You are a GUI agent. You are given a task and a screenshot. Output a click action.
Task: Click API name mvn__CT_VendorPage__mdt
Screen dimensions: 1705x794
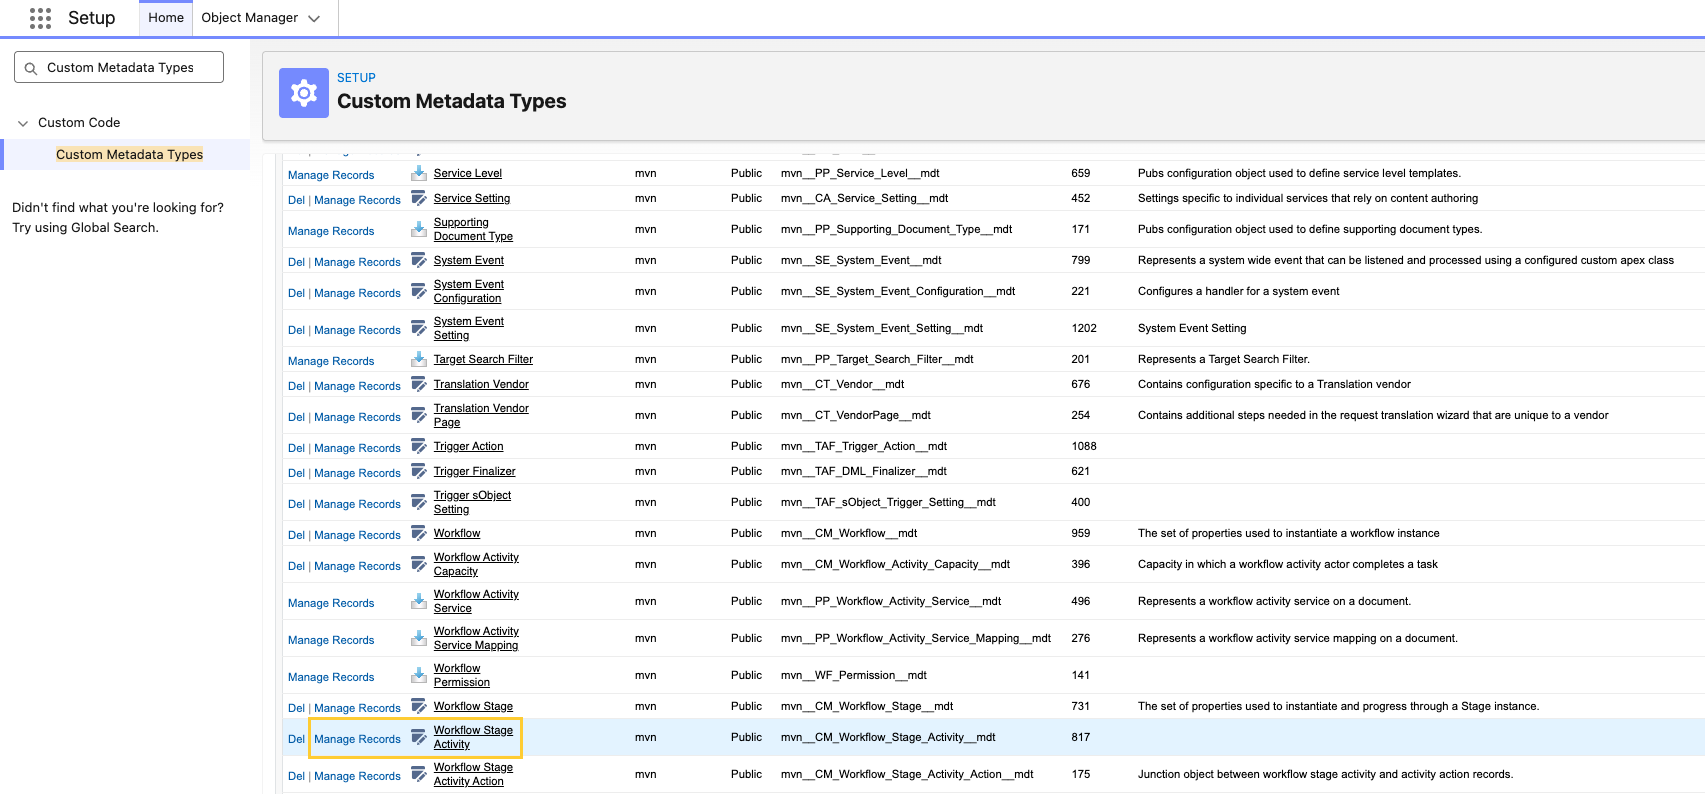(856, 415)
